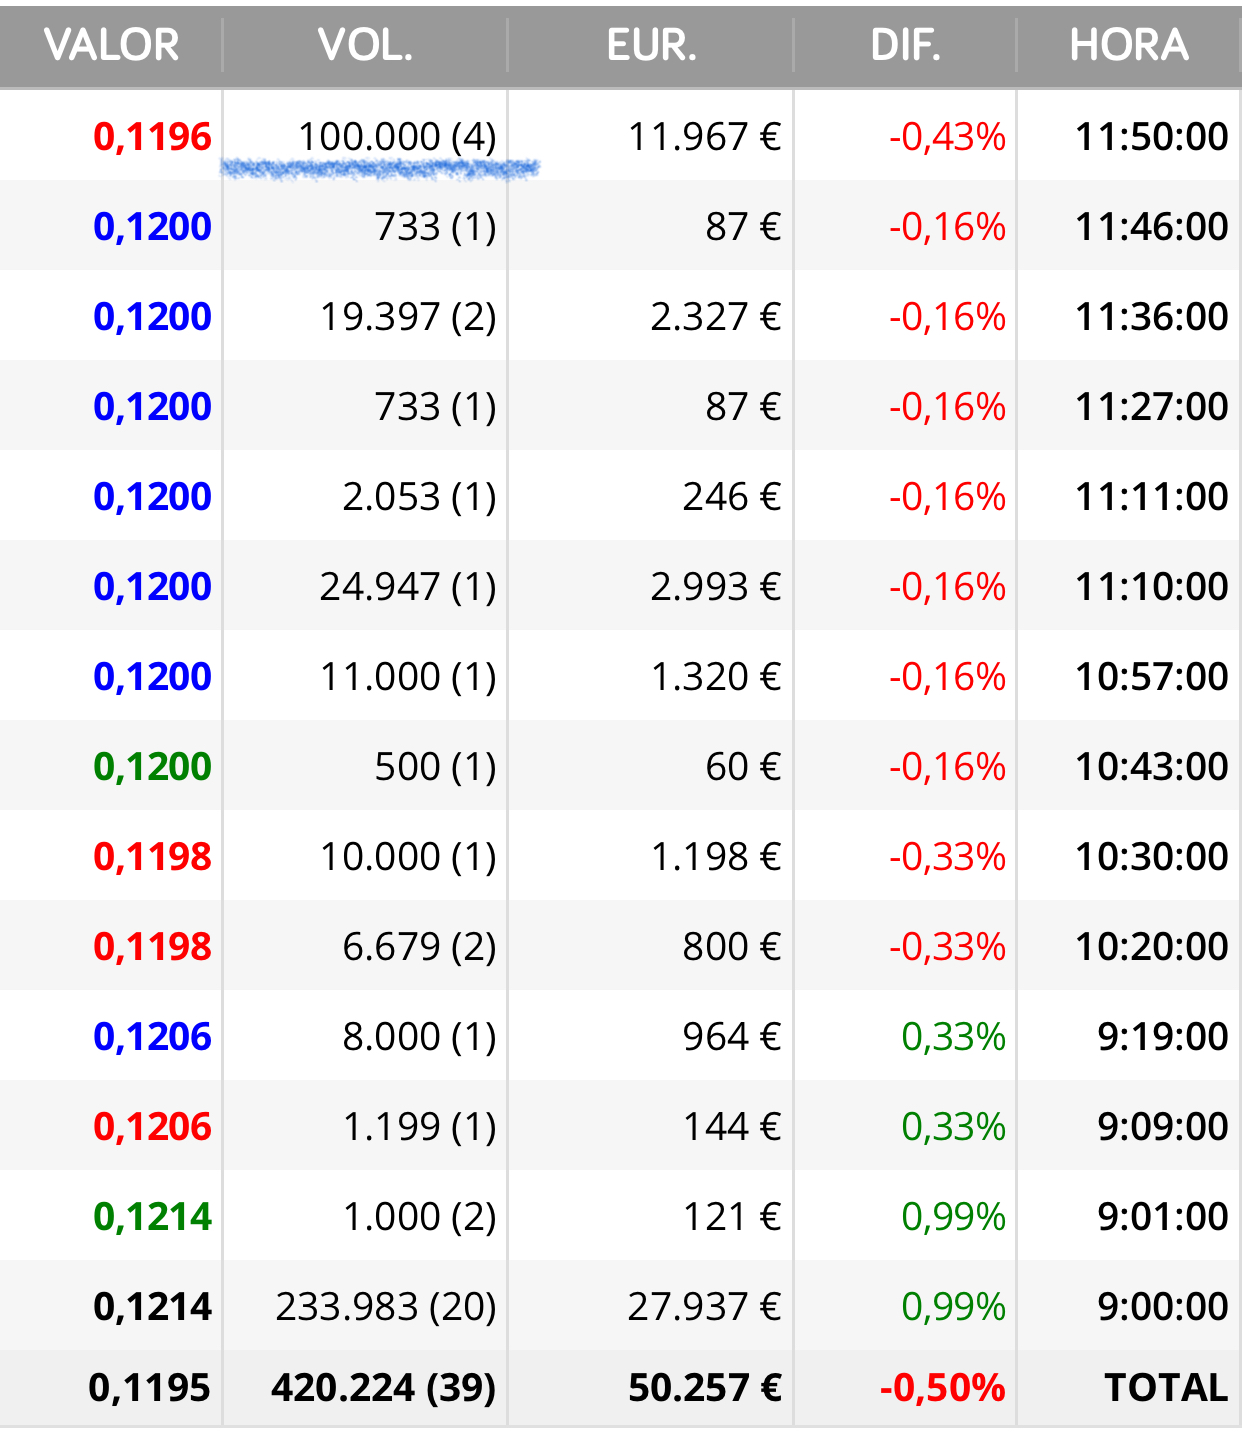Select the amount 1.198 €
1242x1440 pixels.
click(715, 857)
